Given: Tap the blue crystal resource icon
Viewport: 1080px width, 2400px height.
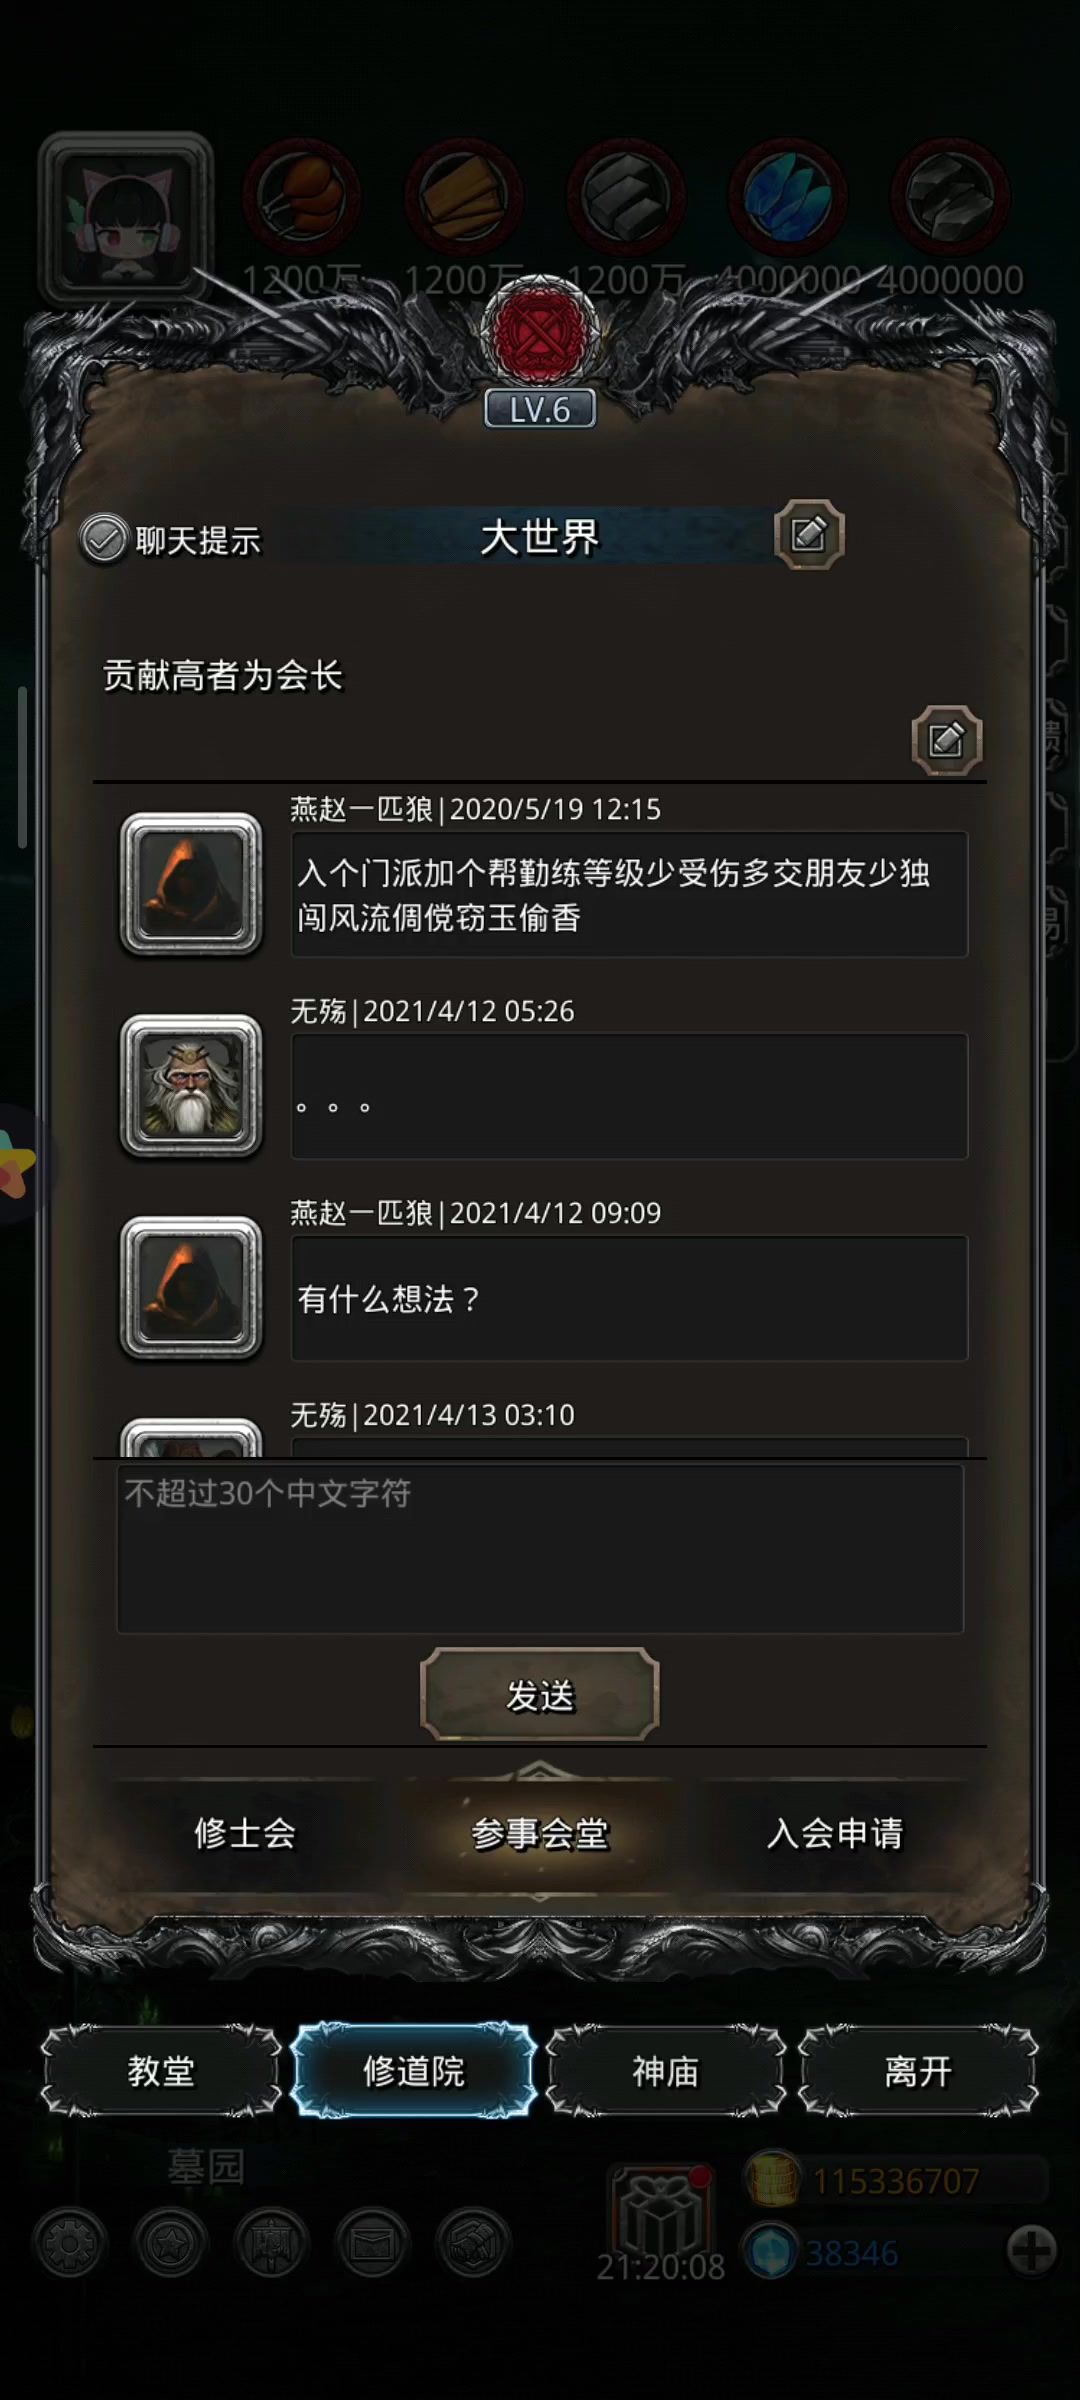Looking at the screenshot, I should click(x=788, y=197).
